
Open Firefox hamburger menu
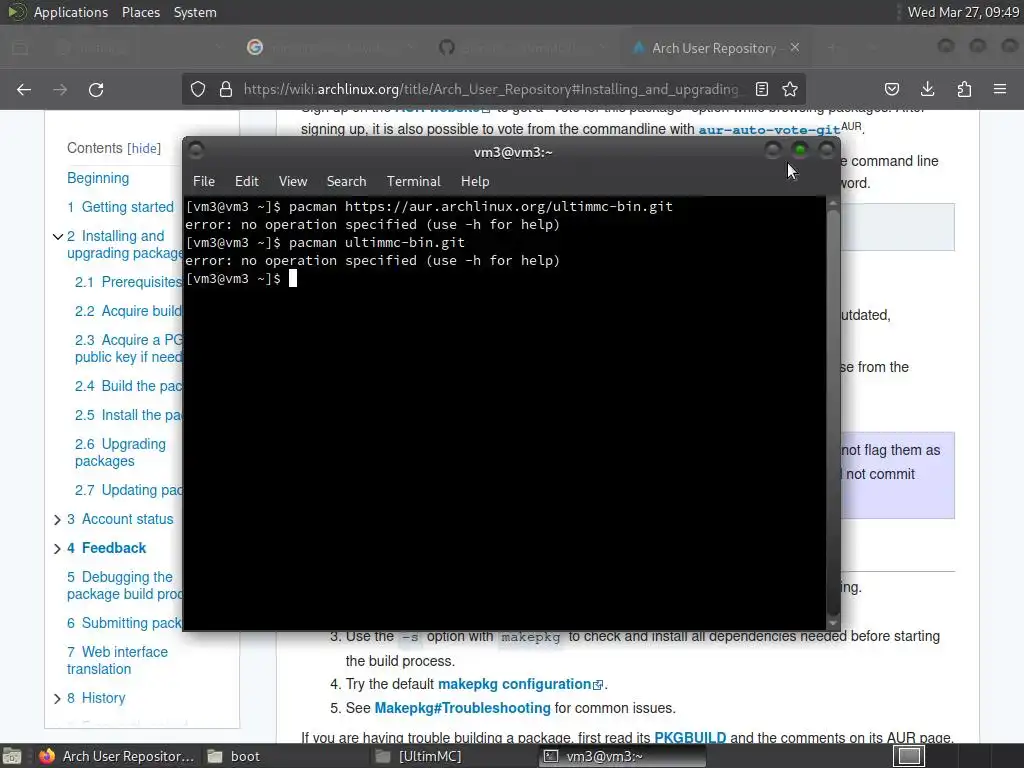pos(1000,89)
